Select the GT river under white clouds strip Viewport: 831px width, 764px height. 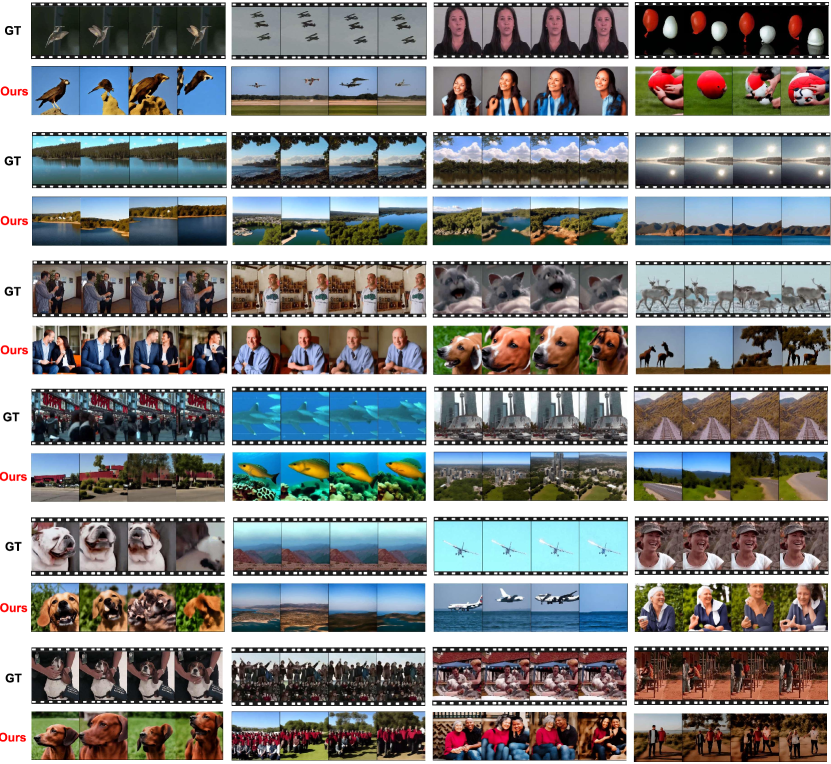click(531, 161)
